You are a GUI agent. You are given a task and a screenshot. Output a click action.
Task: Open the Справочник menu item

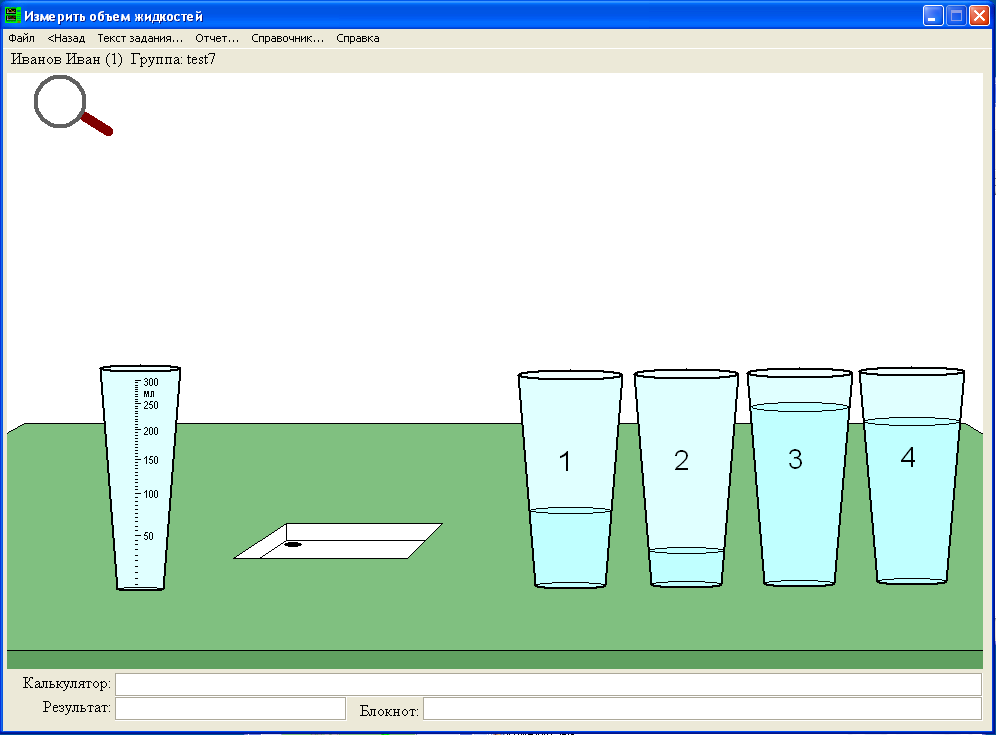point(288,38)
